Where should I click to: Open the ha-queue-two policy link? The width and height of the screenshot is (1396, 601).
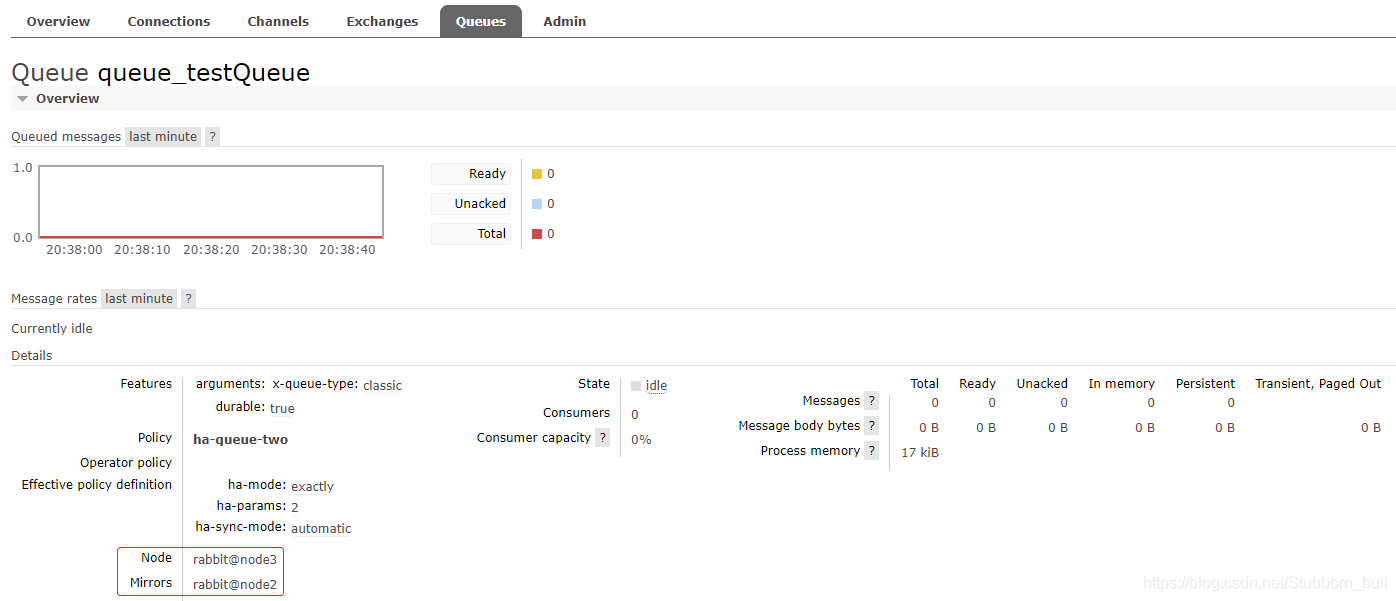(x=240, y=439)
